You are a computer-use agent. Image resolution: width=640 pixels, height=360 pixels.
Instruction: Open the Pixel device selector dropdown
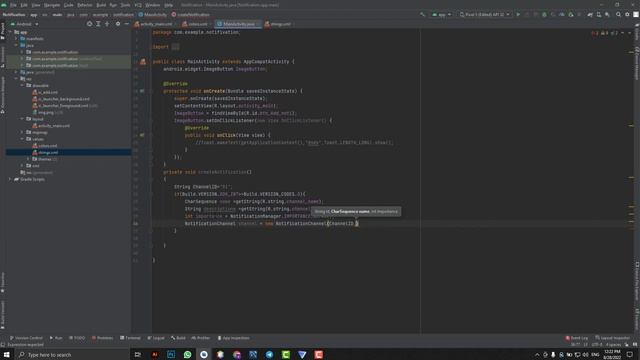485,15
